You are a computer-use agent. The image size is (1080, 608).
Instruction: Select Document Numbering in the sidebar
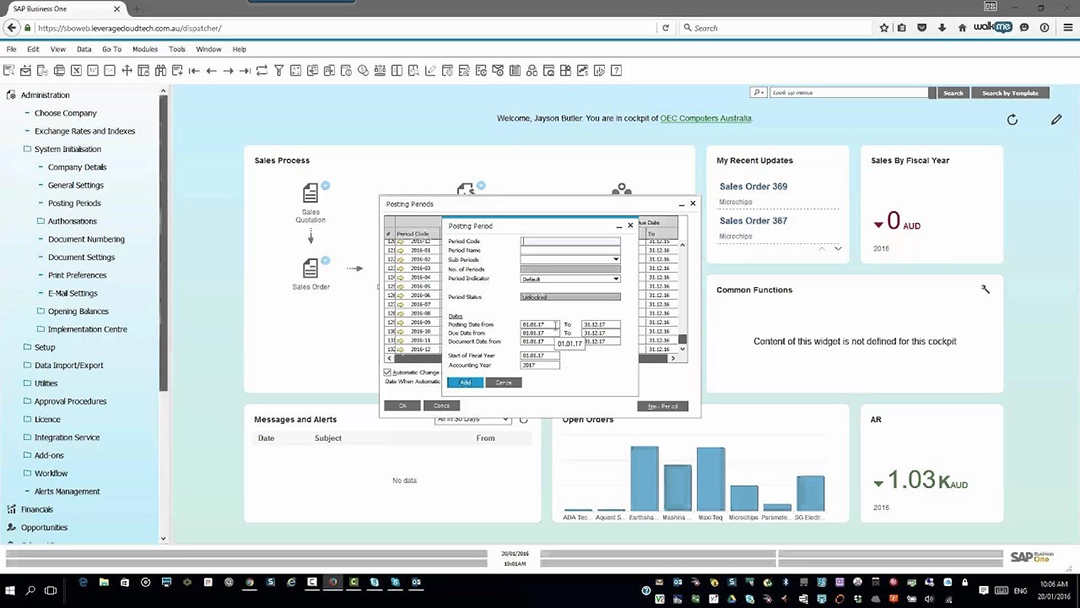(x=86, y=239)
